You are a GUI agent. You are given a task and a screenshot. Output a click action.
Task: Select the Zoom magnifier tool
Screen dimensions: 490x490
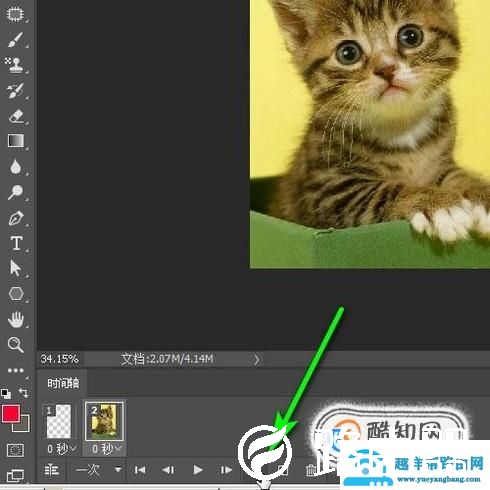point(15,344)
